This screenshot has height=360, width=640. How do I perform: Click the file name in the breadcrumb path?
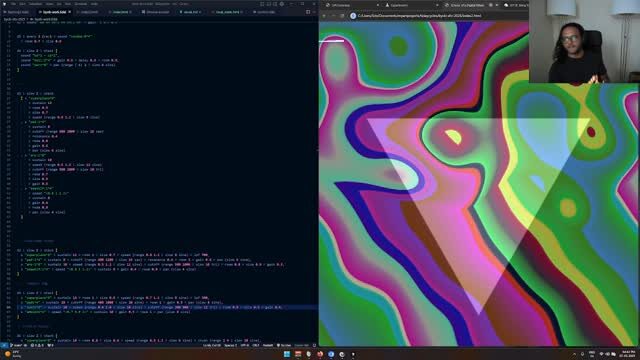click(x=45, y=19)
